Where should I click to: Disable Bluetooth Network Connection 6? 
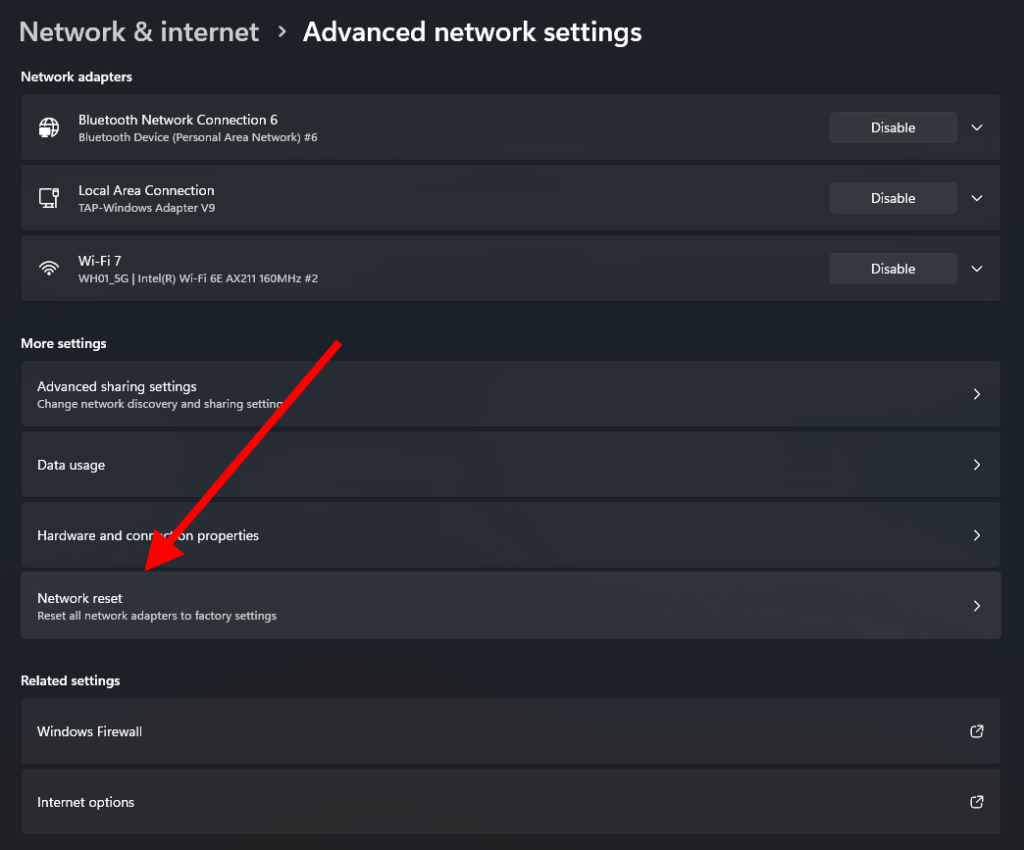(892, 128)
